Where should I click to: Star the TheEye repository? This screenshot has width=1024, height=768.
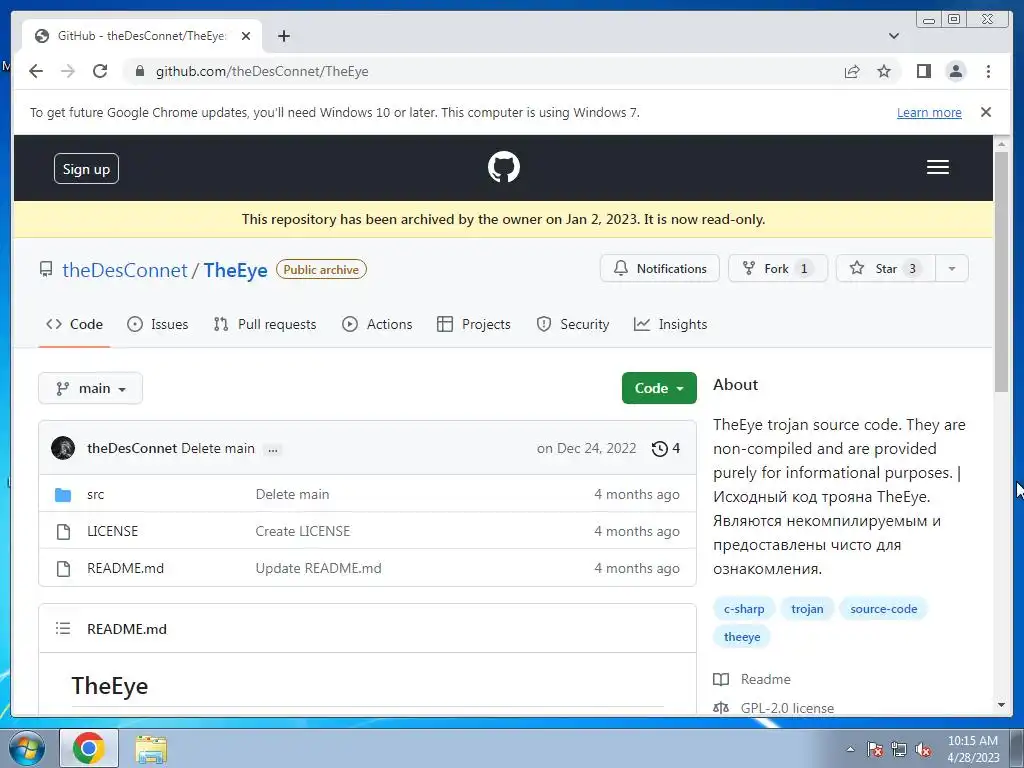886,268
